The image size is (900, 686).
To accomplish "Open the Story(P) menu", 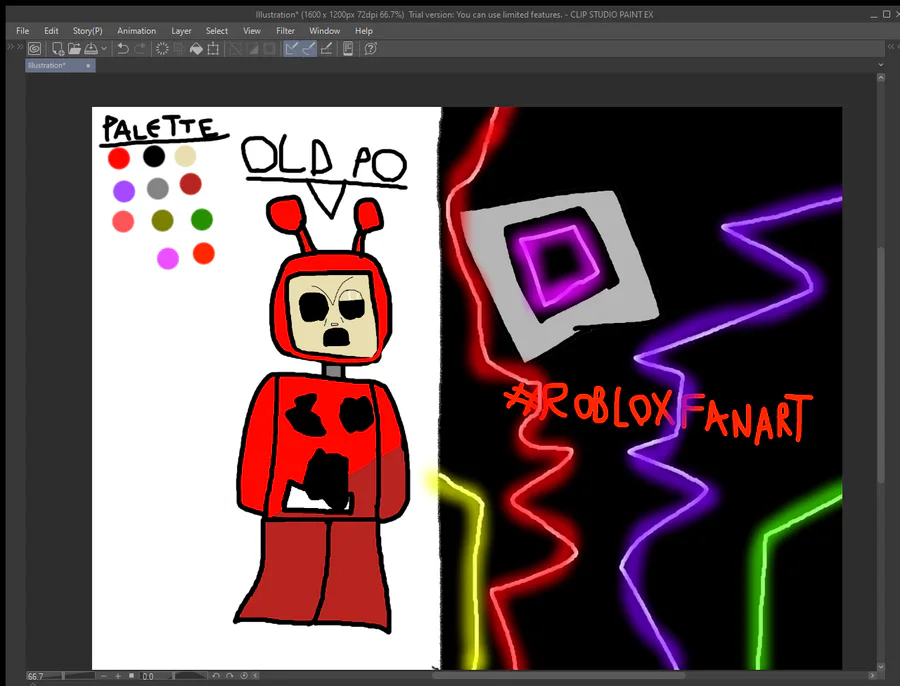I will [87, 31].
